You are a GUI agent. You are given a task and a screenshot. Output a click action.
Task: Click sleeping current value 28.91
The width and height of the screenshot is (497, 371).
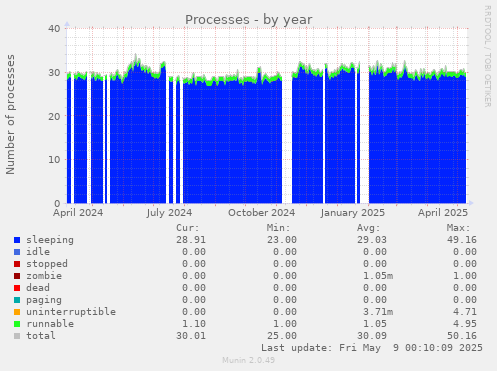(191, 240)
